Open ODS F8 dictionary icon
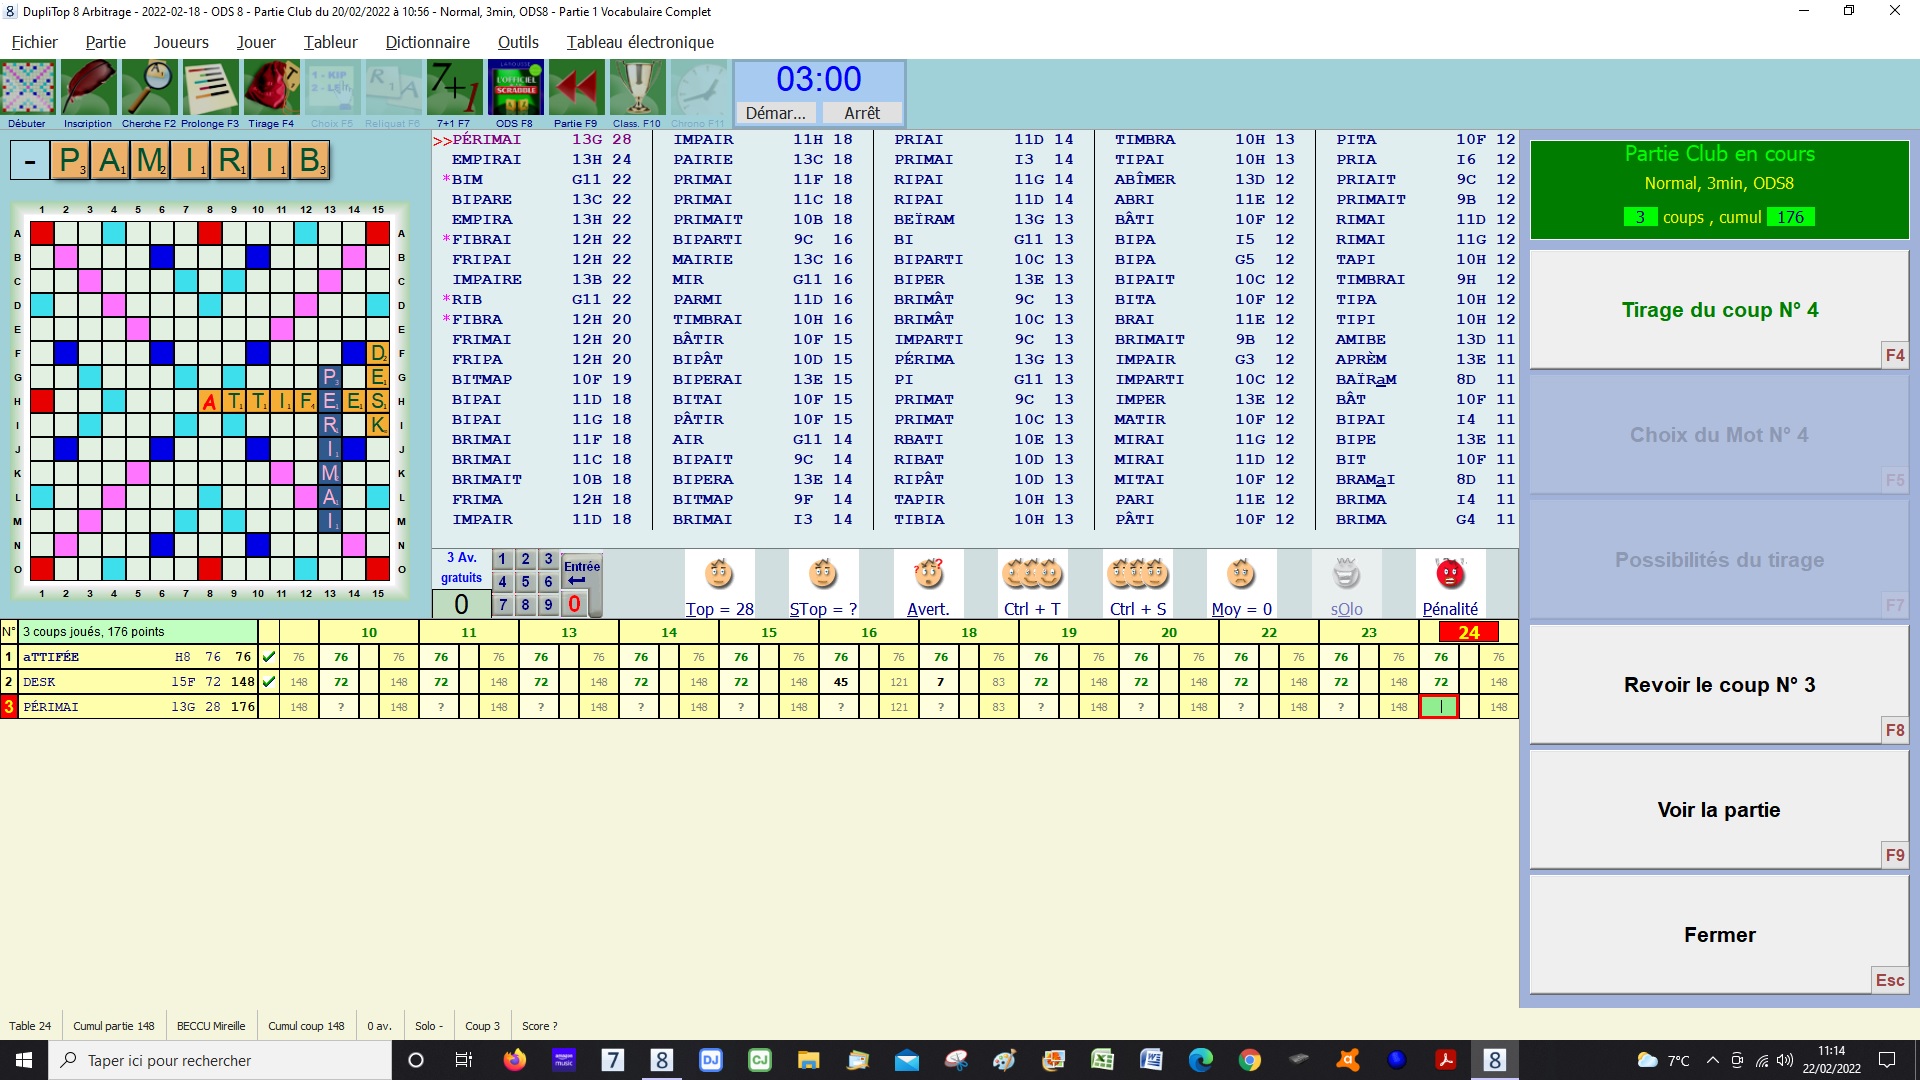 click(515, 88)
